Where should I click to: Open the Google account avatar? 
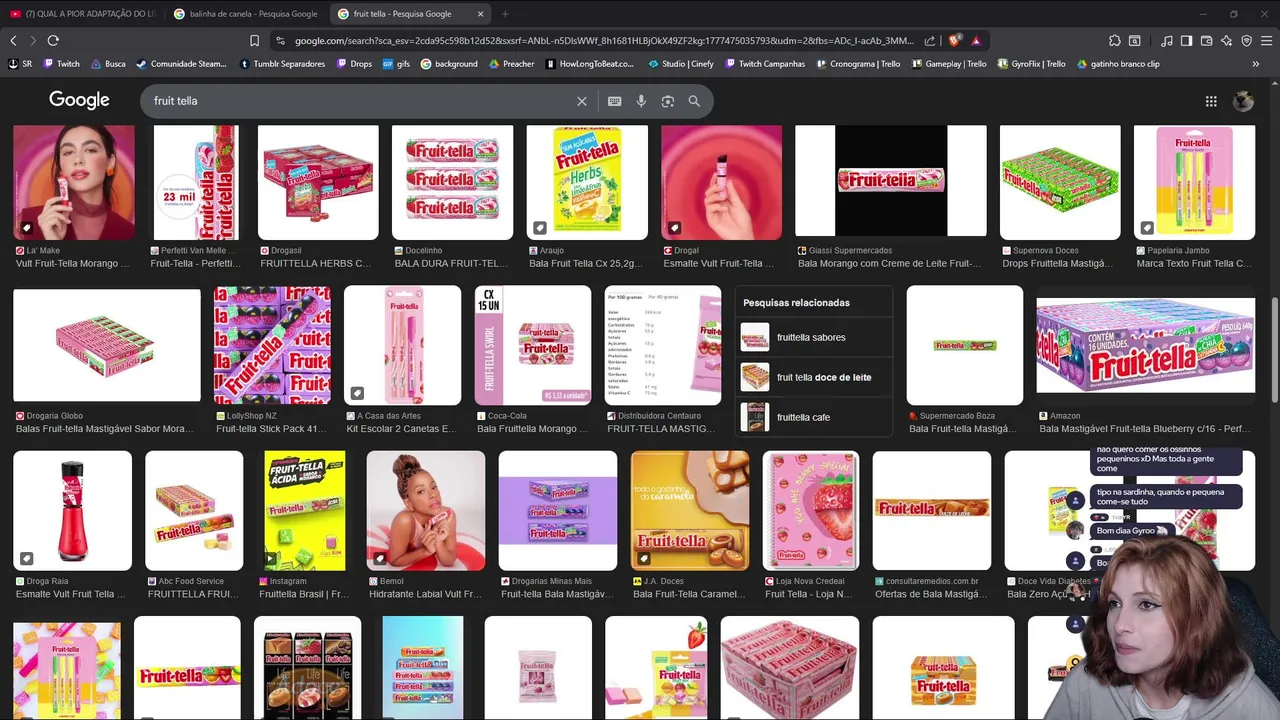coord(1243,101)
